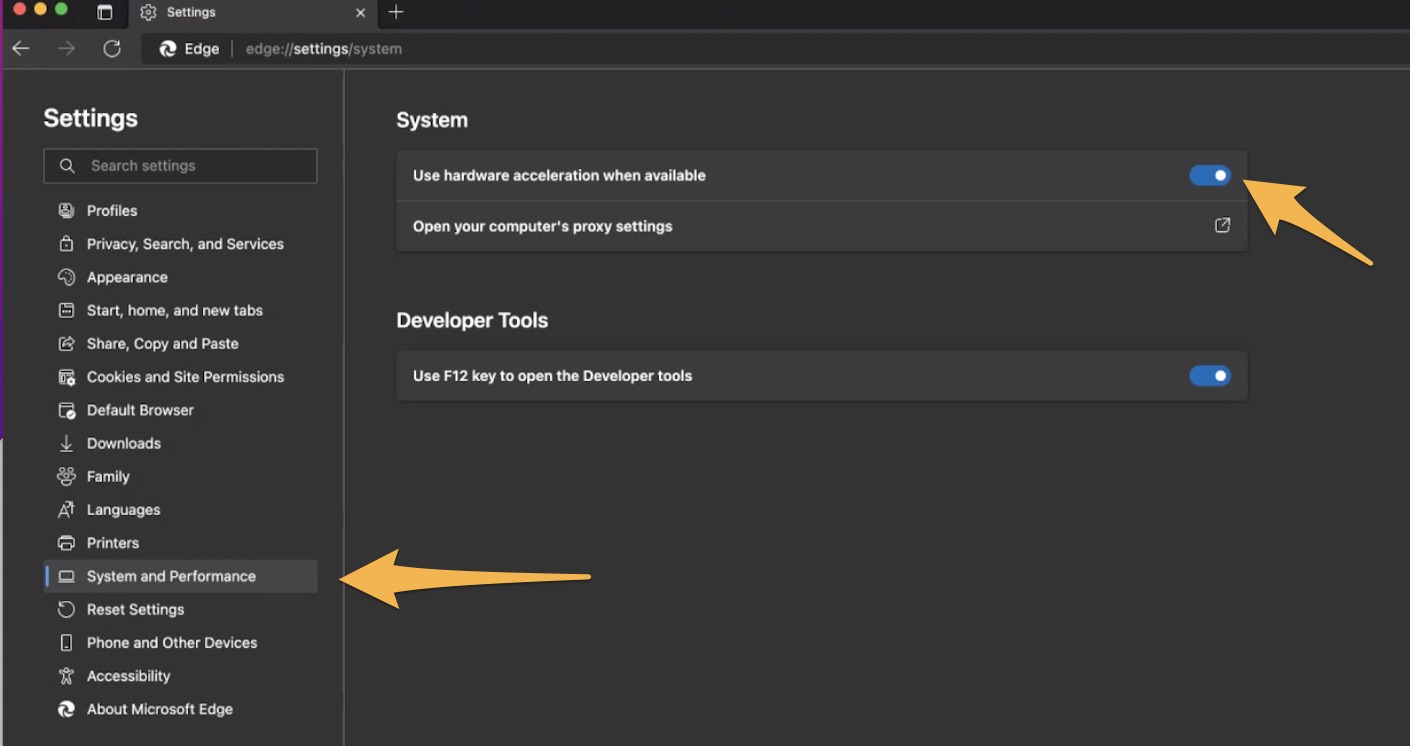Open Phone and Other Devices settings

(x=181, y=643)
